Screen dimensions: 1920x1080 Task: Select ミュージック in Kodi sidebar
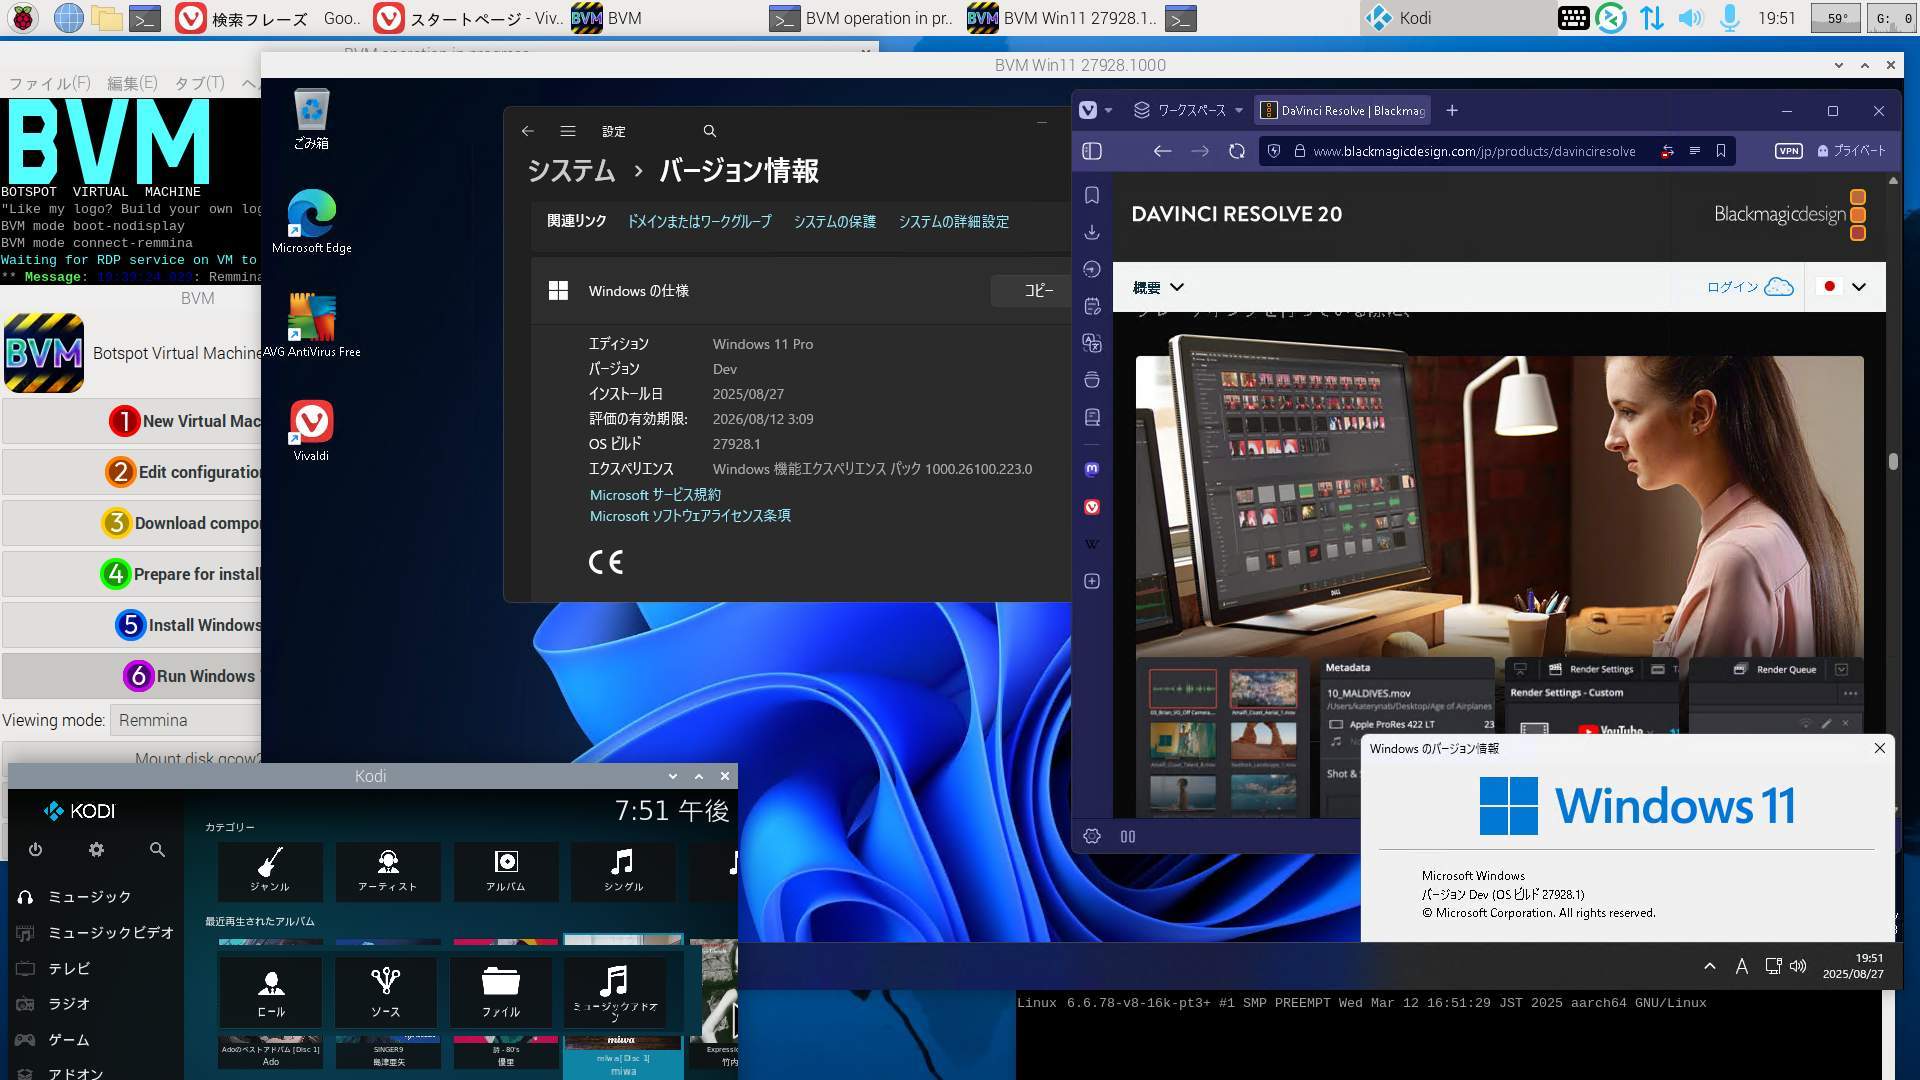(x=89, y=897)
